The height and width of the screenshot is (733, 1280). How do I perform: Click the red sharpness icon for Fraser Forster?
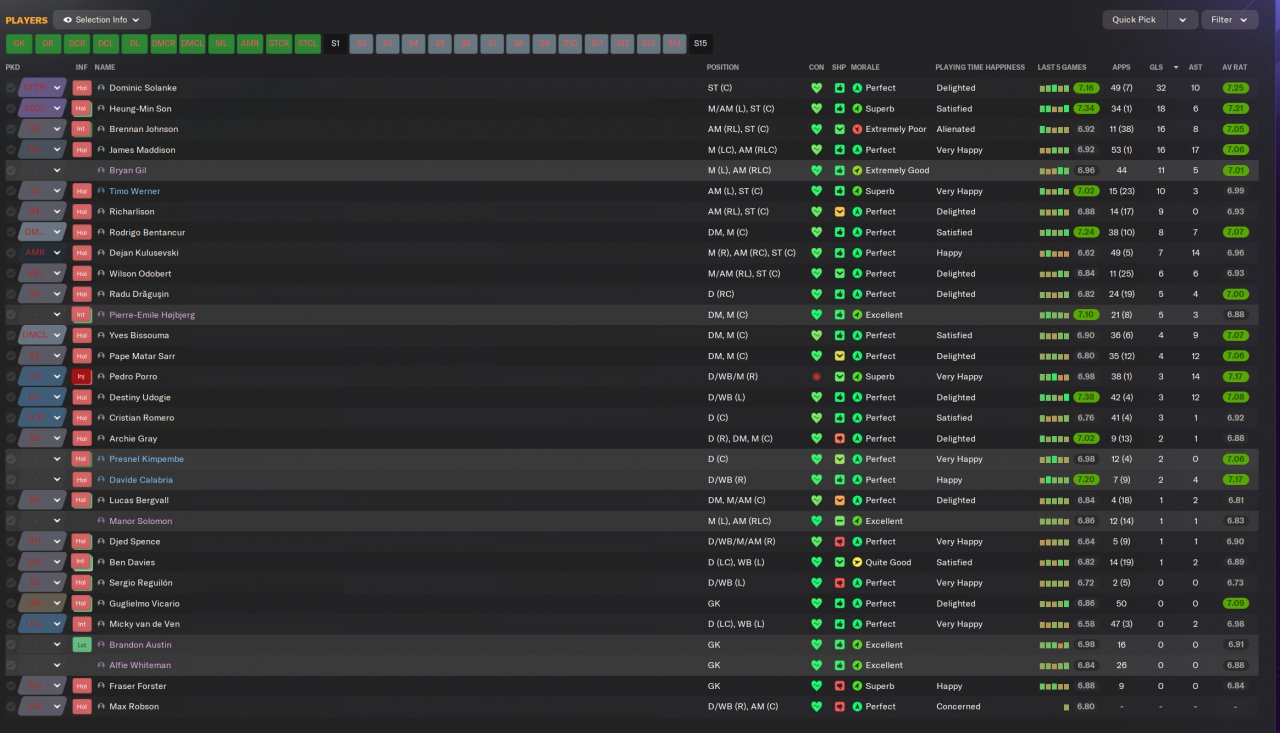pos(839,686)
